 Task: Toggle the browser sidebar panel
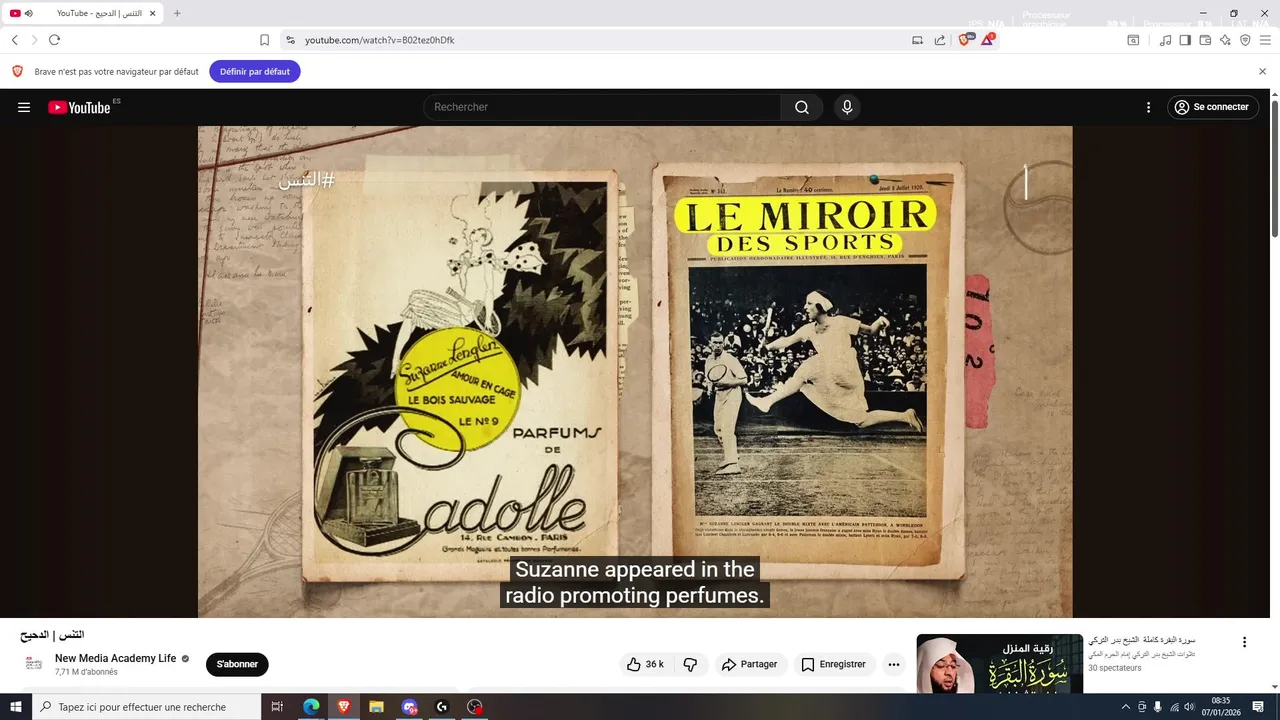pos(1185,40)
